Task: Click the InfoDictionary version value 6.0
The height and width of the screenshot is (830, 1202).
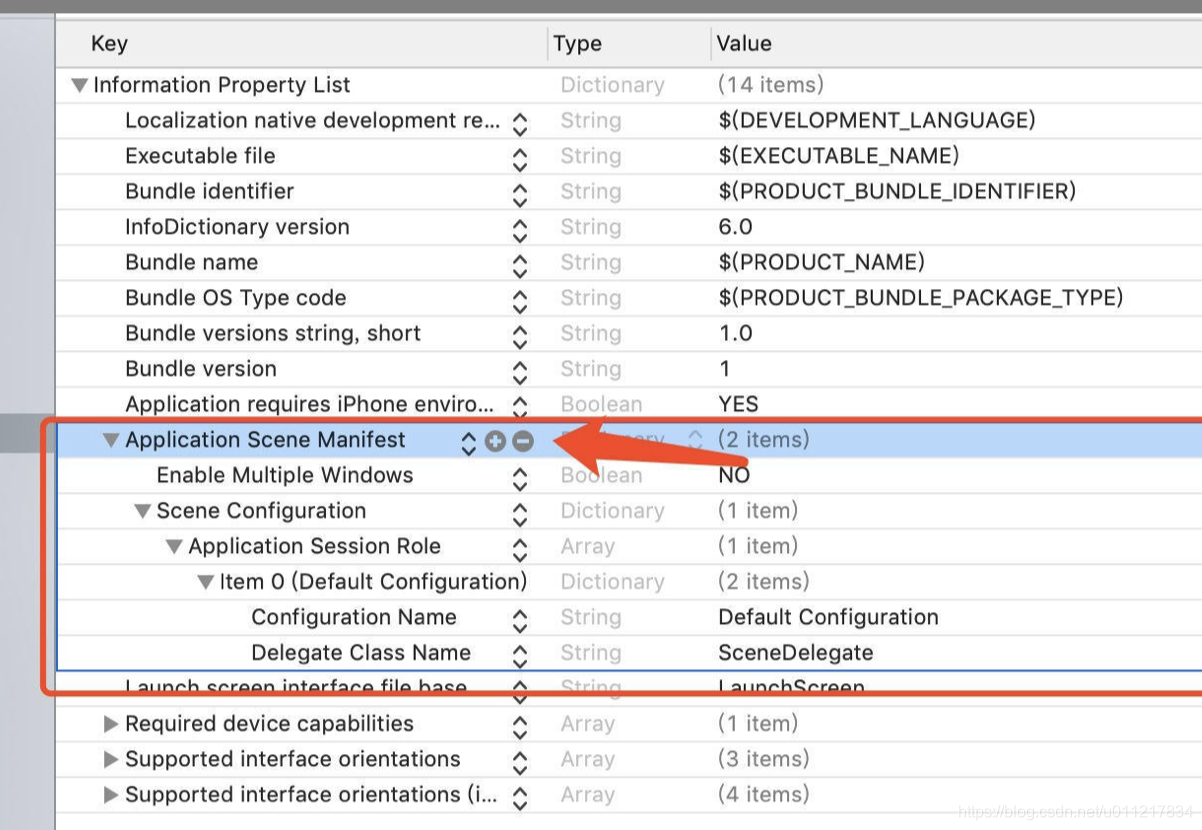Action: coord(735,227)
